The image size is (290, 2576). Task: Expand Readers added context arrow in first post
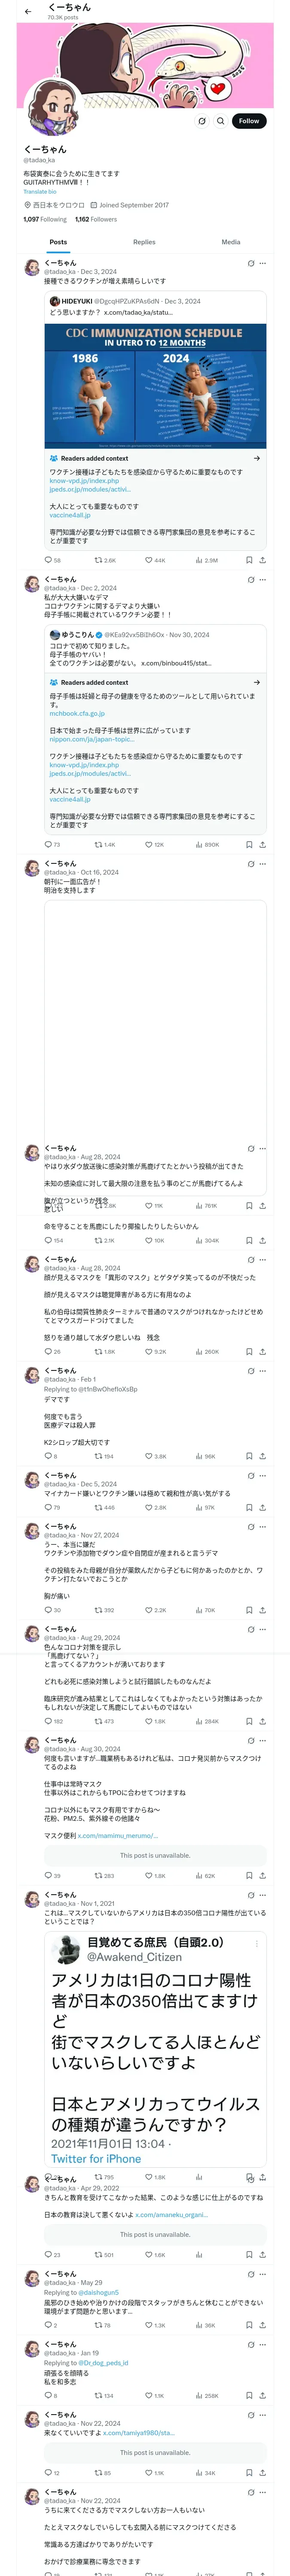256,458
